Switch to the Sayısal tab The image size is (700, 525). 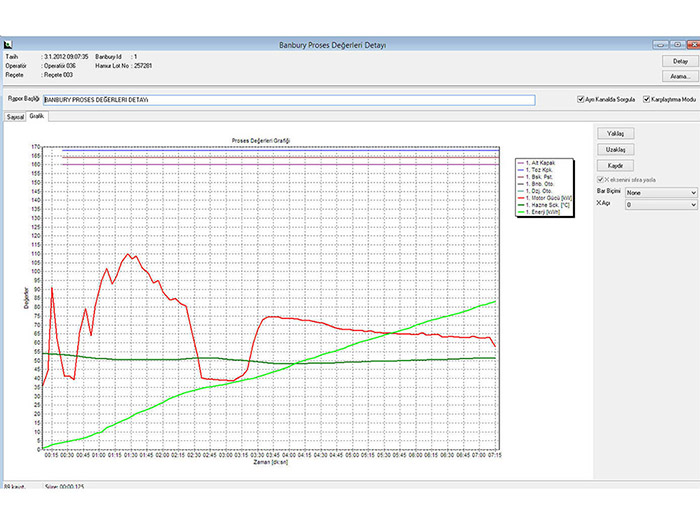point(15,116)
